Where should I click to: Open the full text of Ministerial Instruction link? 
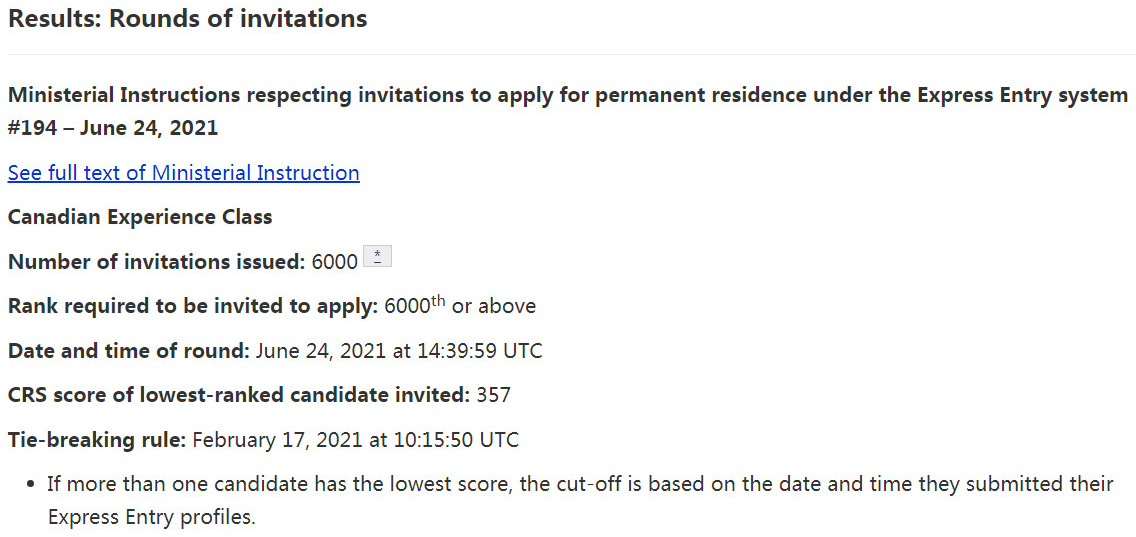183,173
